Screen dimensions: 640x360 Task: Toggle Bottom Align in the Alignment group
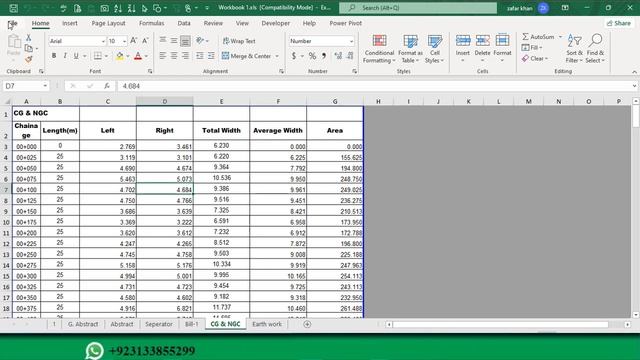[185, 40]
